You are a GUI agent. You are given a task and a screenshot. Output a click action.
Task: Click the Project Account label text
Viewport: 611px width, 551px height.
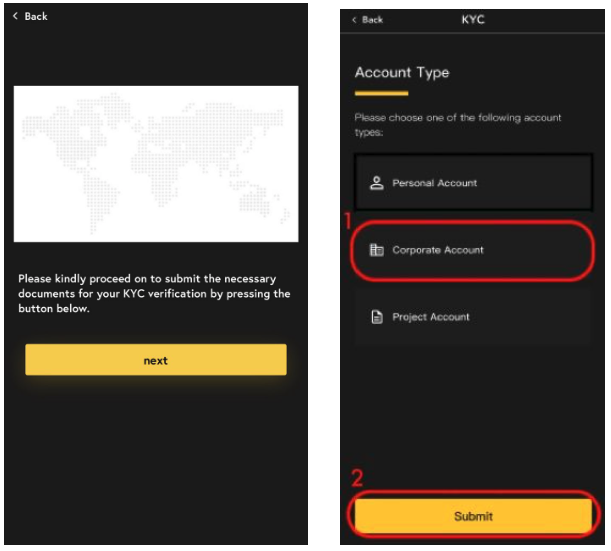click(x=431, y=317)
